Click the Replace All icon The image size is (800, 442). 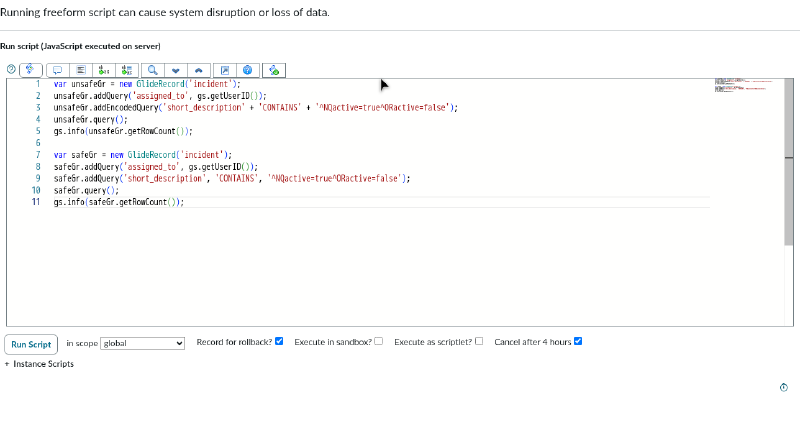click(x=127, y=70)
